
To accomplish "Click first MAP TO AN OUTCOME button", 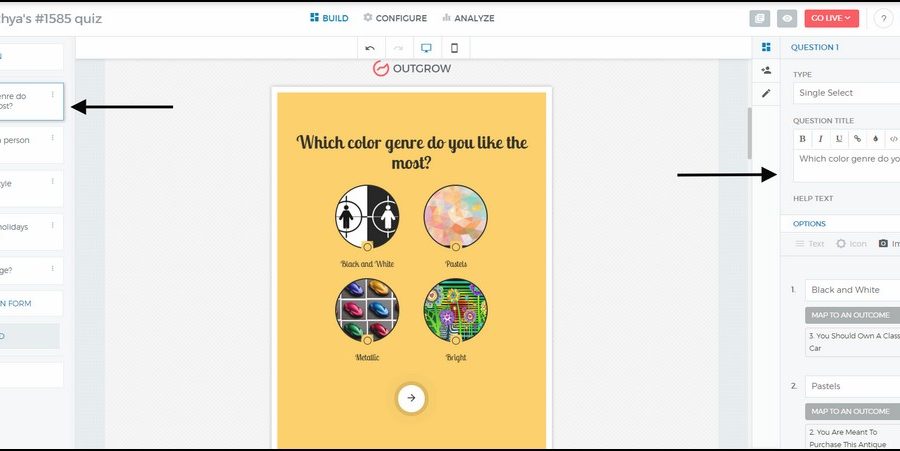I will point(852,315).
